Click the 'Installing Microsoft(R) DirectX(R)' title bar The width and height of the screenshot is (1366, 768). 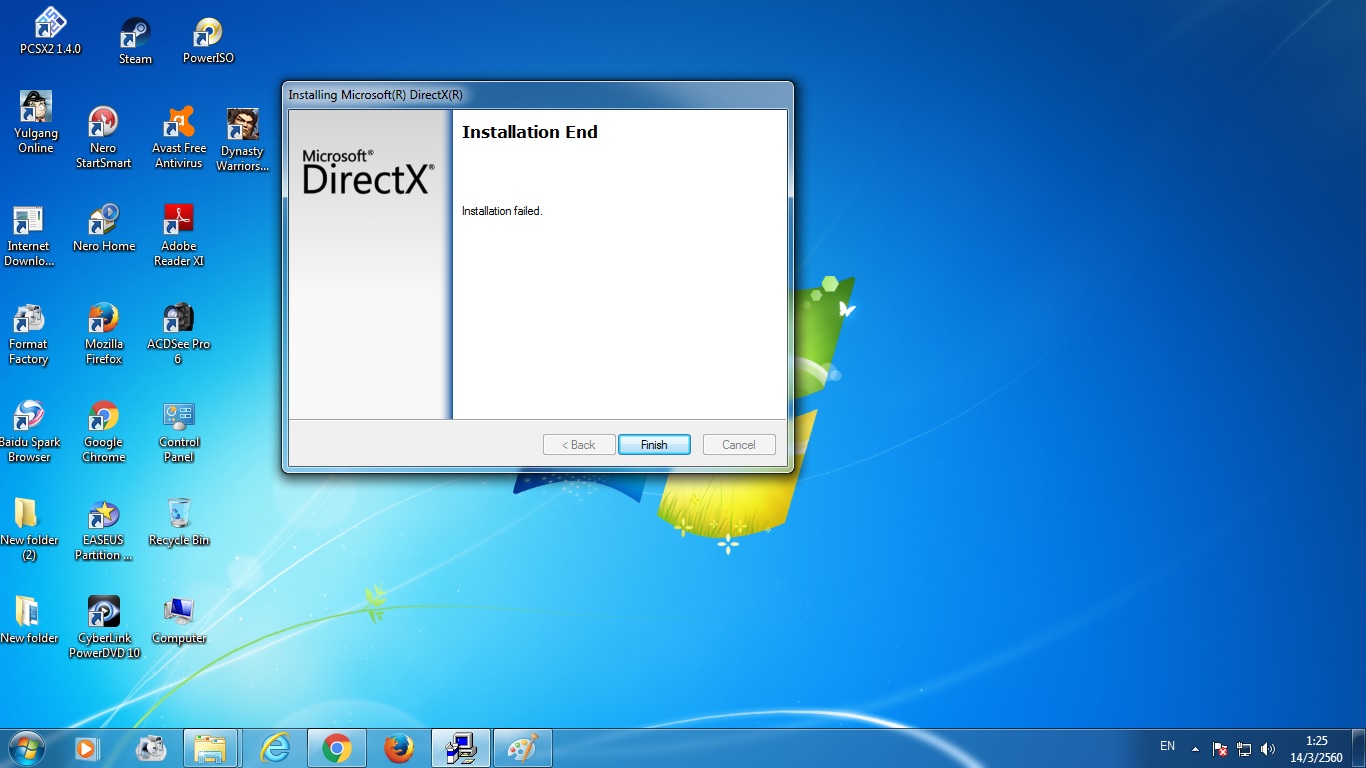(x=538, y=95)
